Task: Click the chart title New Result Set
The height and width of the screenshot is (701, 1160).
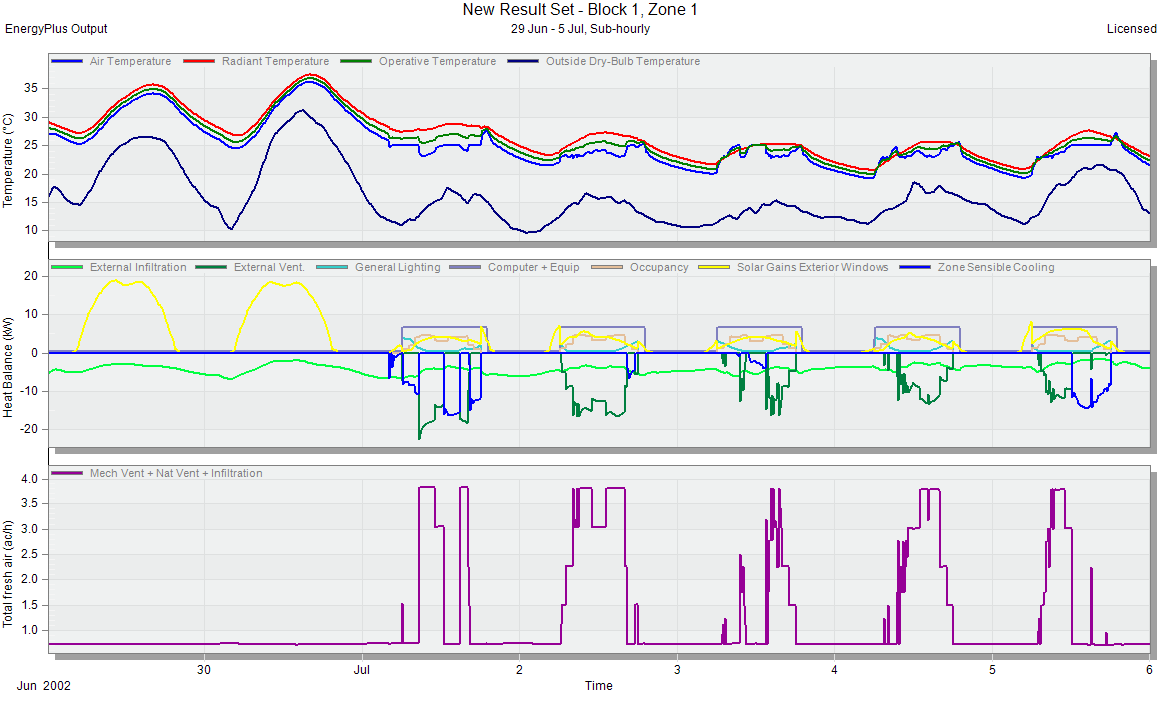Action: (x=580, y=10)
